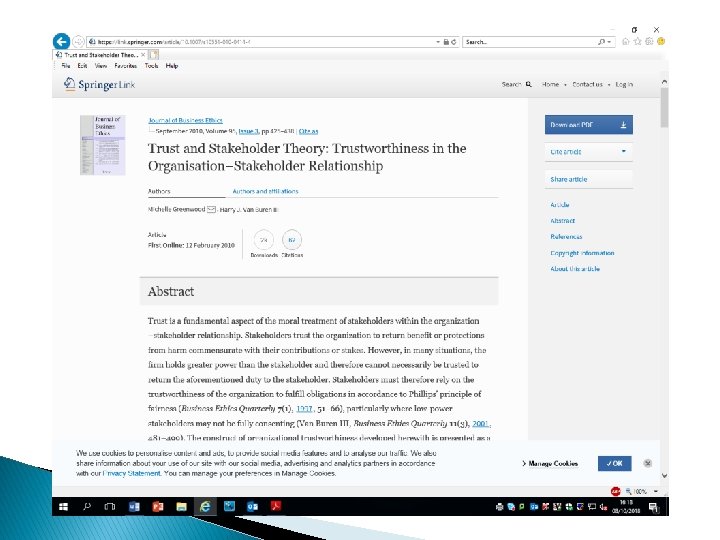Open the Windows Start button
Image resolution: width=720 pixels, height=540 pixels.
[x=64, y=506]
